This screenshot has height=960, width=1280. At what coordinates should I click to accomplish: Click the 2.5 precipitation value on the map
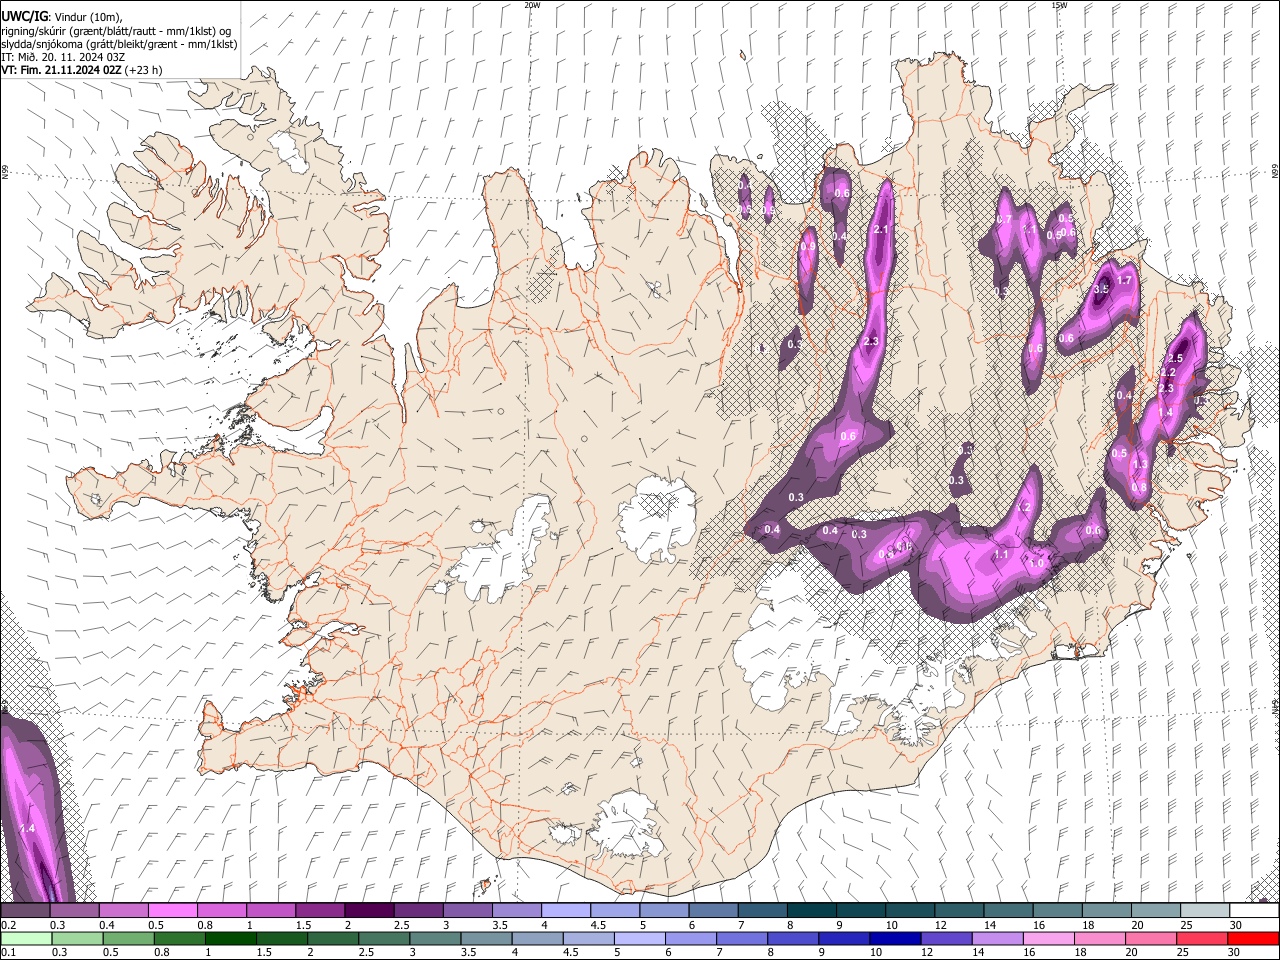[x=1176, y=358]
